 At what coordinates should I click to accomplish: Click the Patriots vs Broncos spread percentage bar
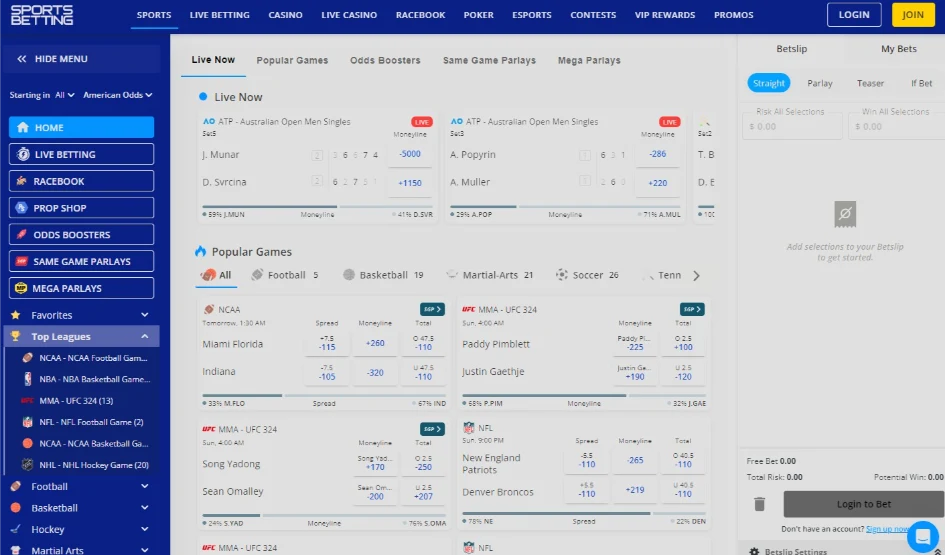(583, 514)
